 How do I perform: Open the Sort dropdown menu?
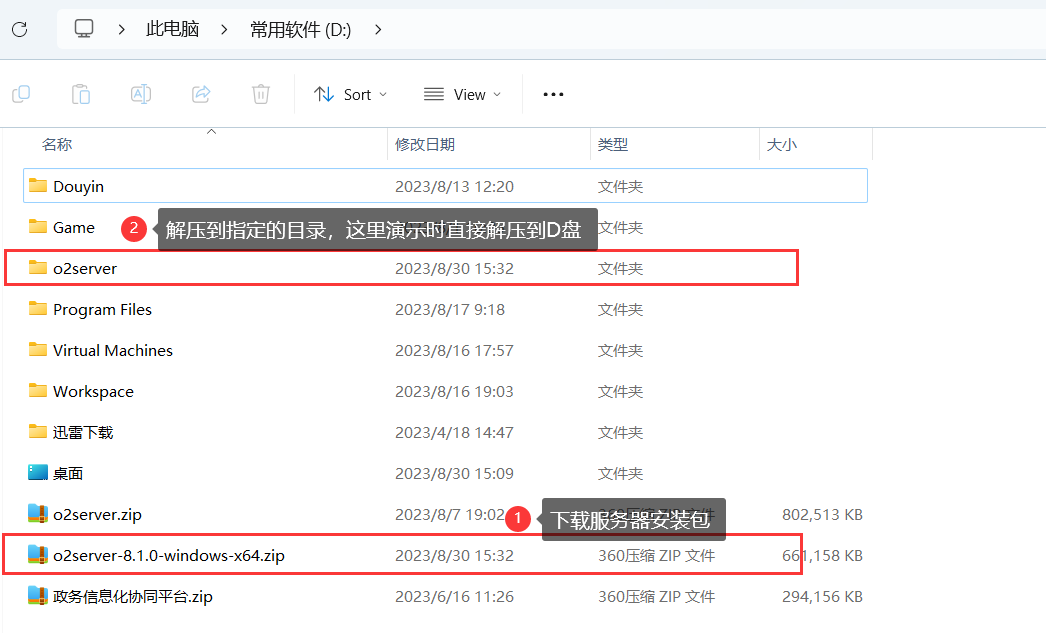350,95
